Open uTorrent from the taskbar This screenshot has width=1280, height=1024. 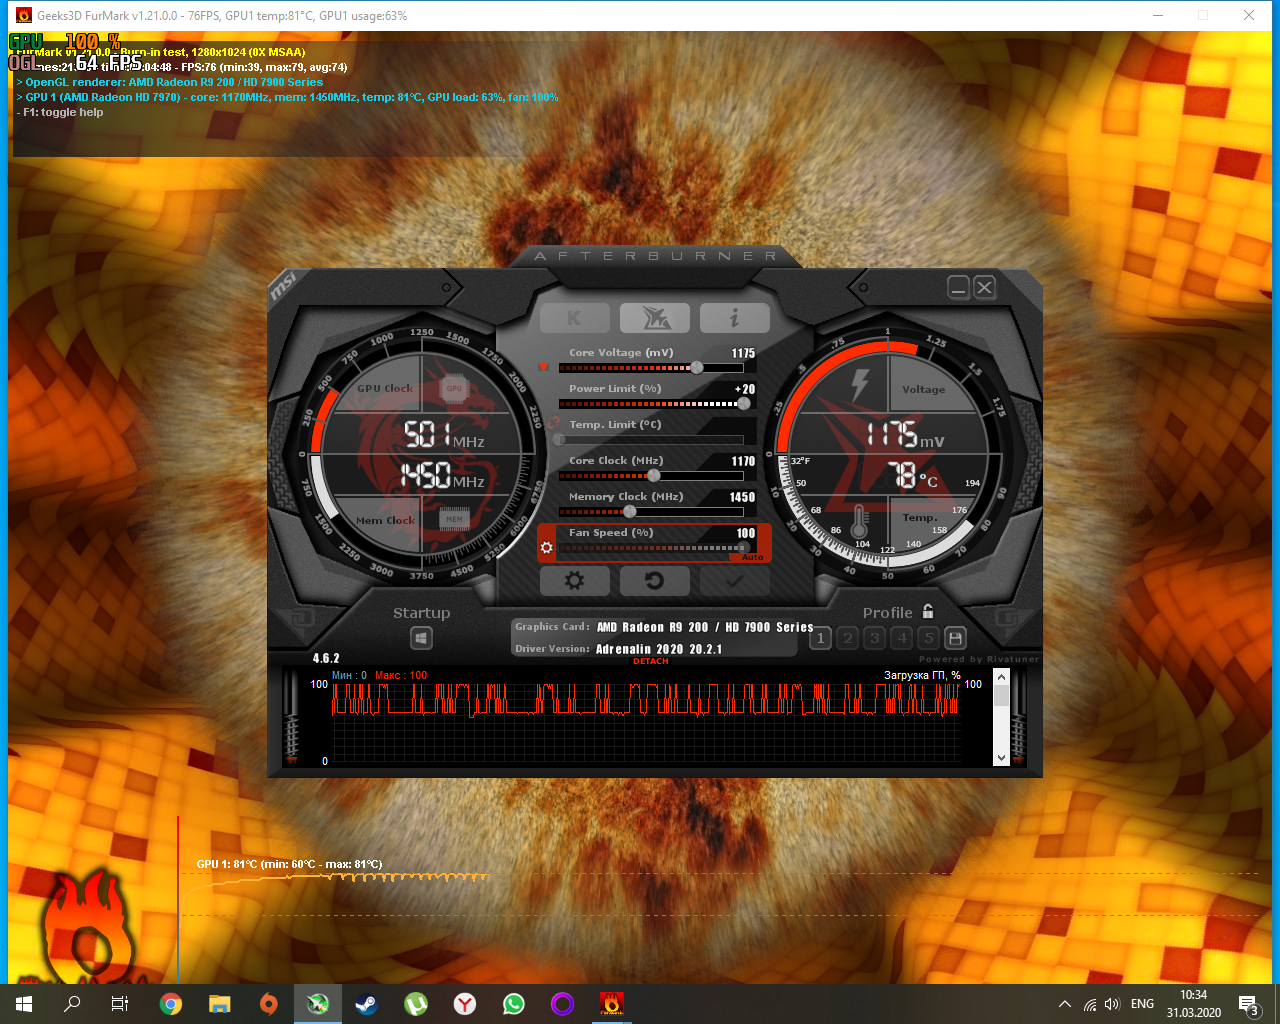click(x=416, y=1004)
